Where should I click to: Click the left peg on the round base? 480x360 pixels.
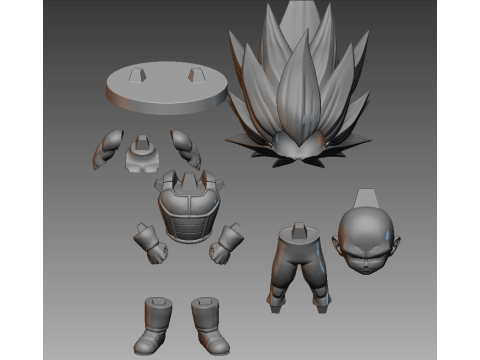(138, 74)
